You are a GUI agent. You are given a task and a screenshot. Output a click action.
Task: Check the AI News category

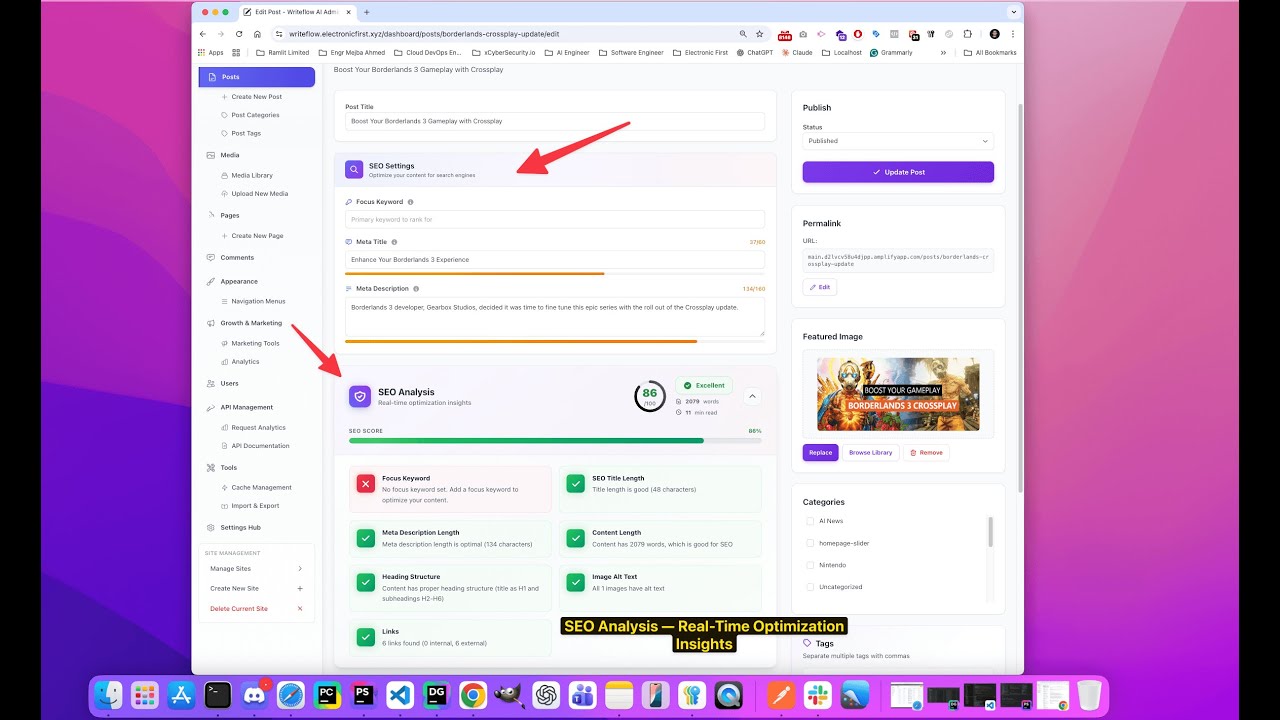[x=810, y=521]
